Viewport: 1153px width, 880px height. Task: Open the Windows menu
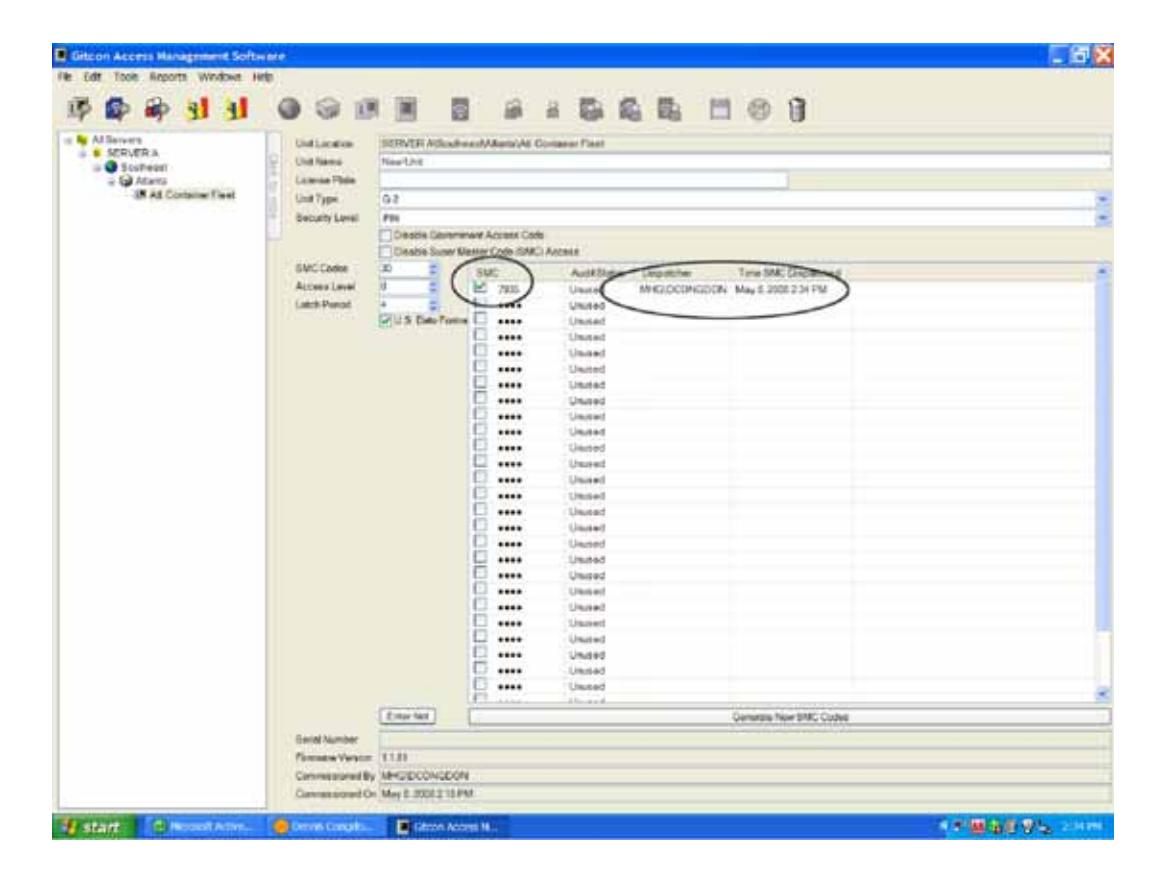(218, 76)
